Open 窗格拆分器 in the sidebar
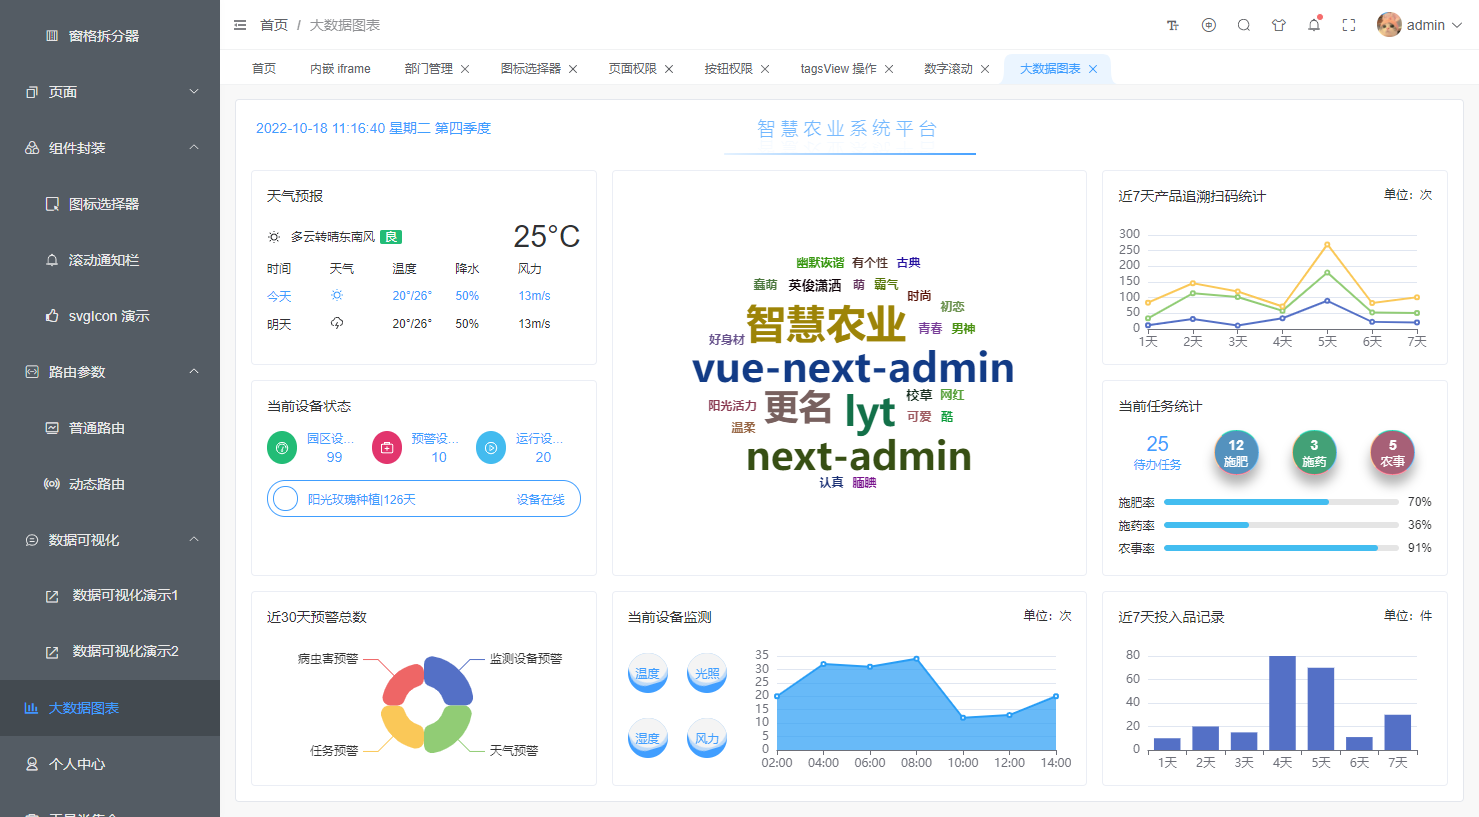Viewport: 1479px width, 817px height. (110, 36)
